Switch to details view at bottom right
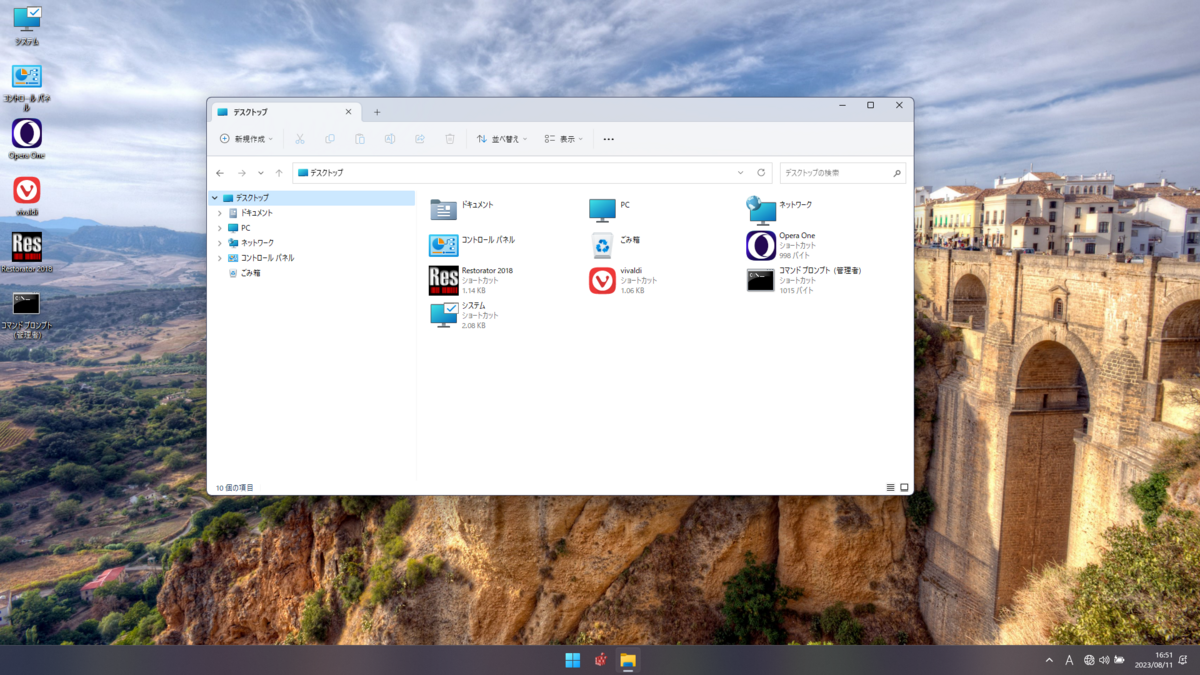Viewport: 1200px width, 675px height. [890, 487]
